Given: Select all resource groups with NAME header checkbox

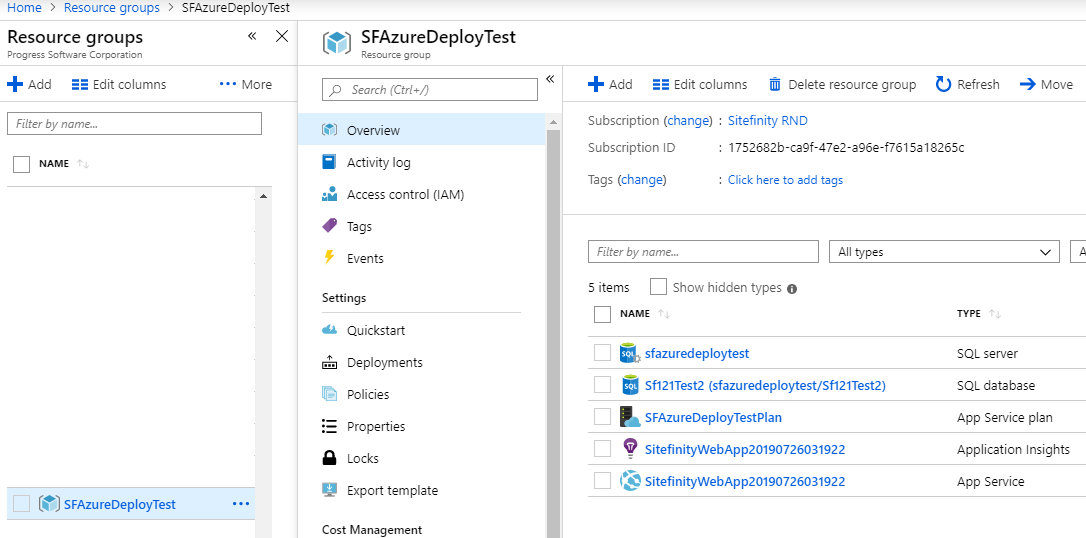Looking at the screenshot, I should (x=21, y=164).
